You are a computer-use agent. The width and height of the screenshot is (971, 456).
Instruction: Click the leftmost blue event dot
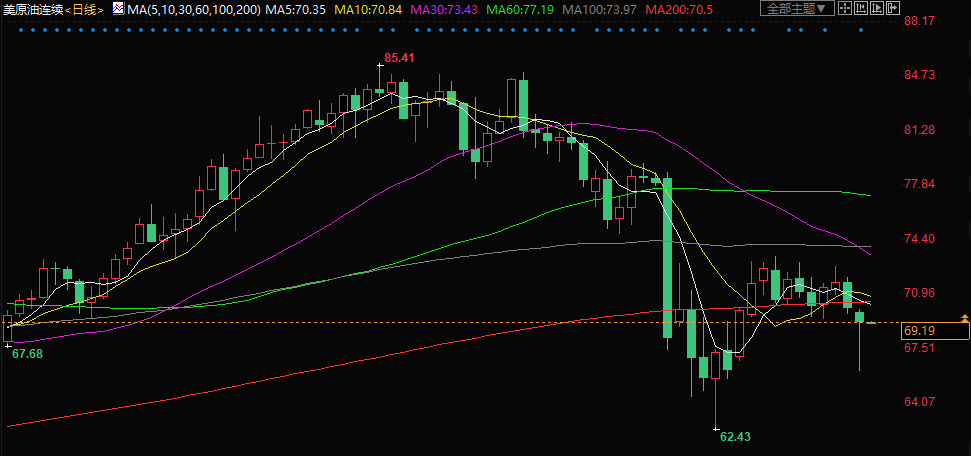coord(21,30)
